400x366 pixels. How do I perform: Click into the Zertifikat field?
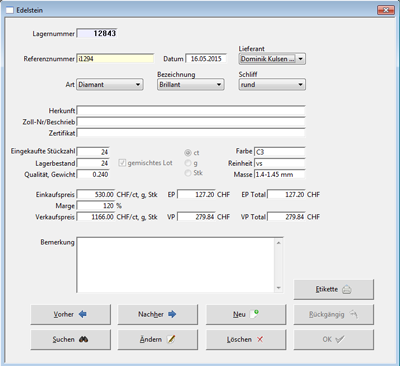point(191,133)
